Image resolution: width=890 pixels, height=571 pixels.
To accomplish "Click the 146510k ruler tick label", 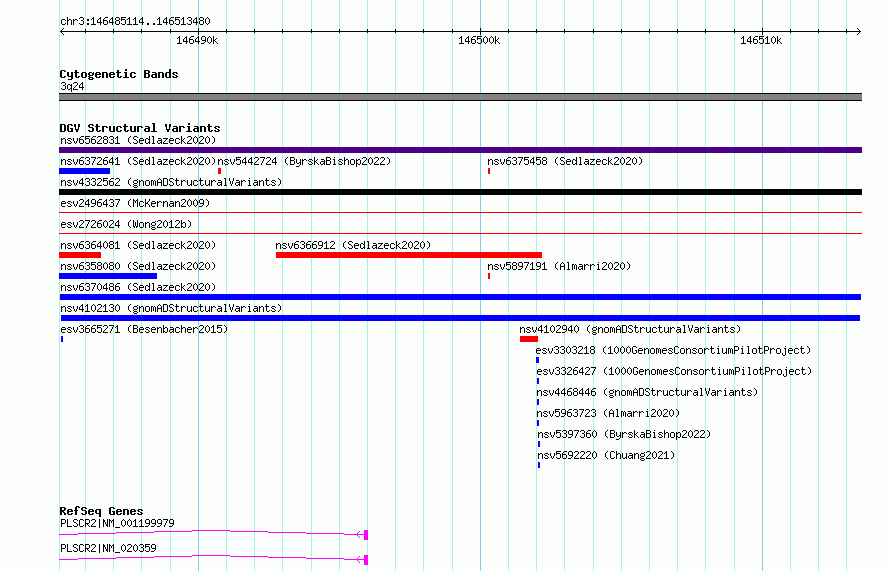I will coord(761,40).
